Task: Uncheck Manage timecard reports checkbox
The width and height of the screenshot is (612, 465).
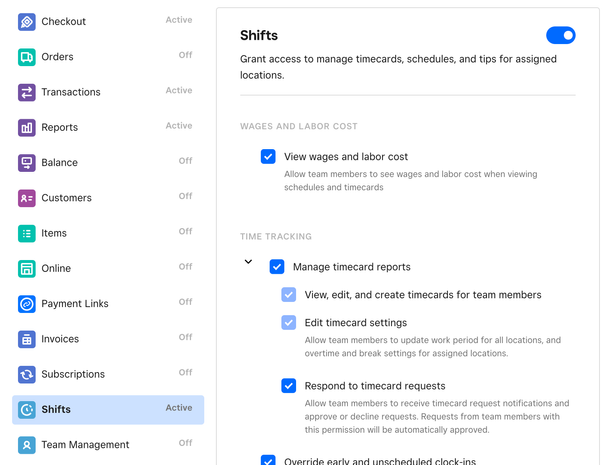Action: [x=277, y=267]
